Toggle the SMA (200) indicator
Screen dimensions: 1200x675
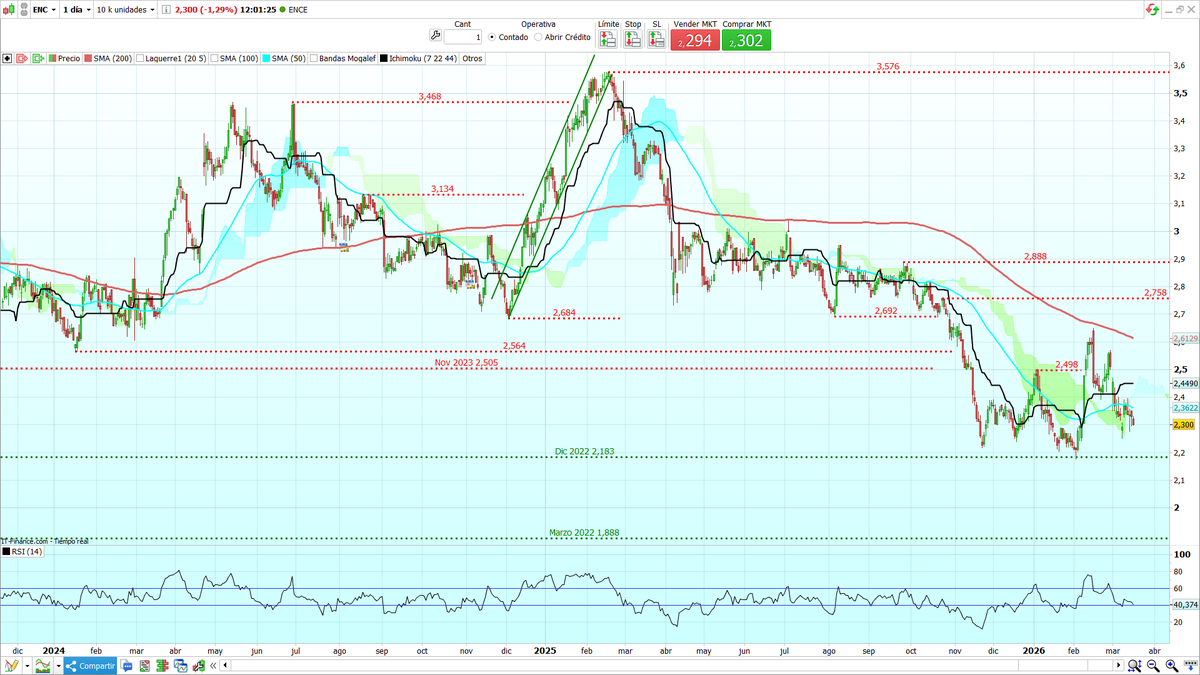point(108,58)
